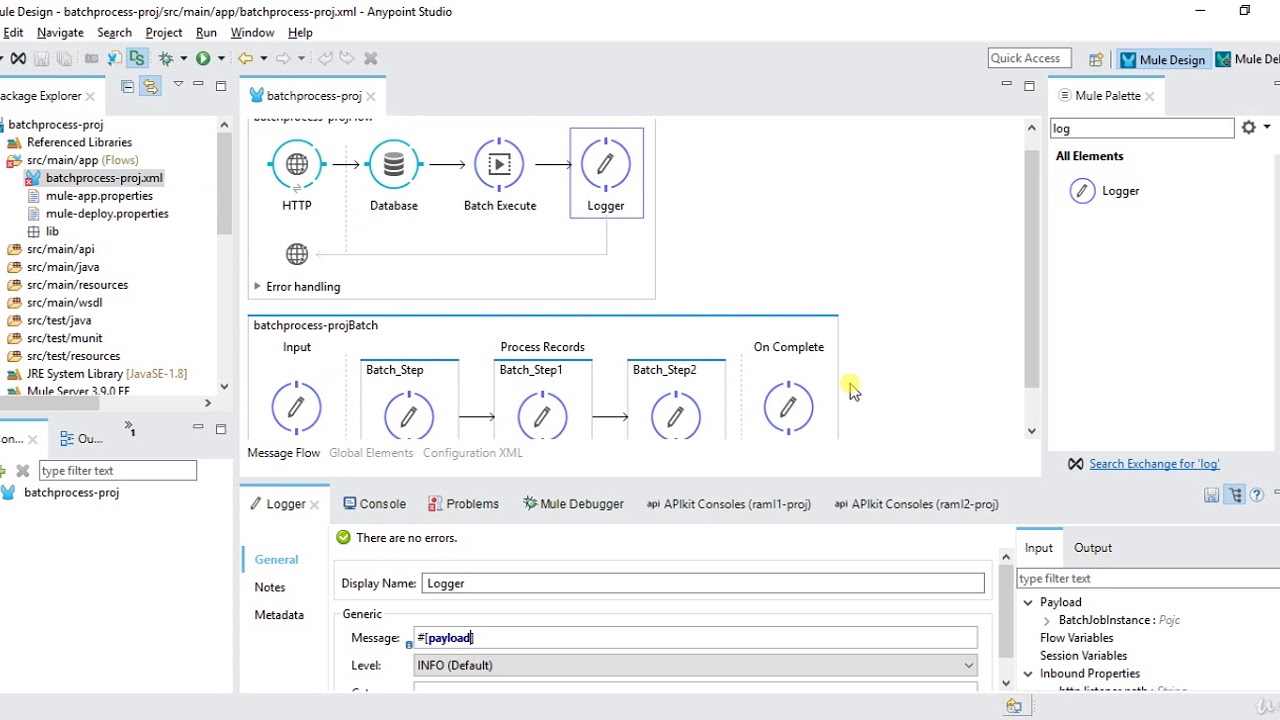Switch to the Mule Debugger tab
The width and height of the screenshot is (1280, 720).
click(573, 504)
